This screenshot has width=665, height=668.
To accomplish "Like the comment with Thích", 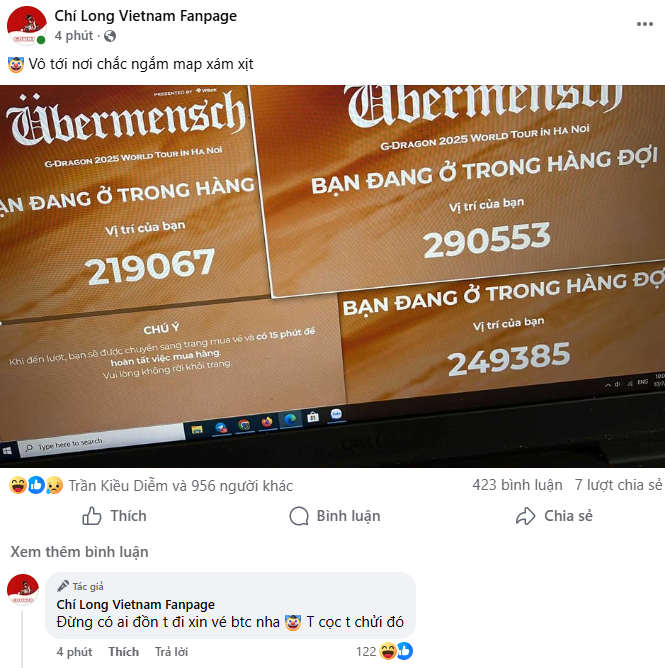I will (124, 652).
